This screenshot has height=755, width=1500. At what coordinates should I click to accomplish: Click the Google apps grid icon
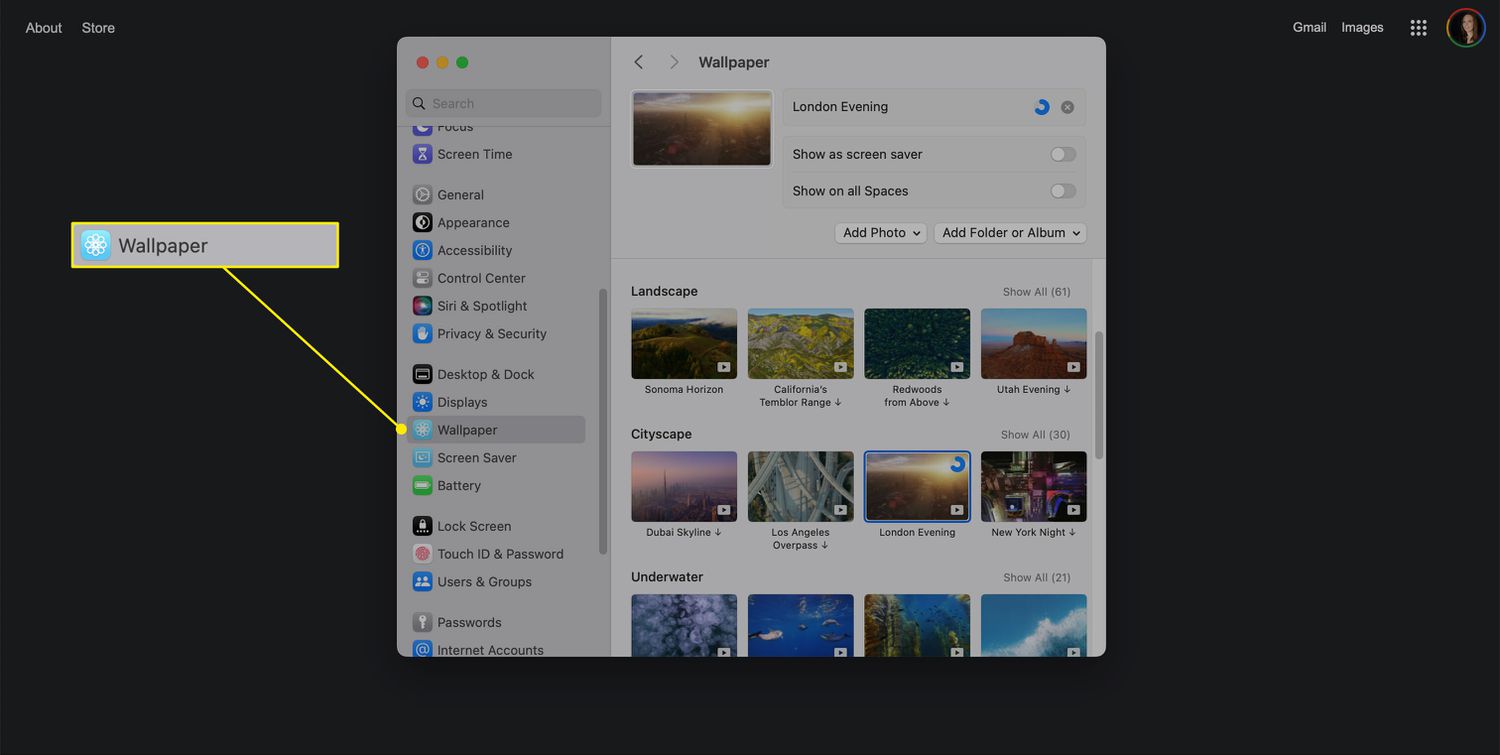point(1418,28)
